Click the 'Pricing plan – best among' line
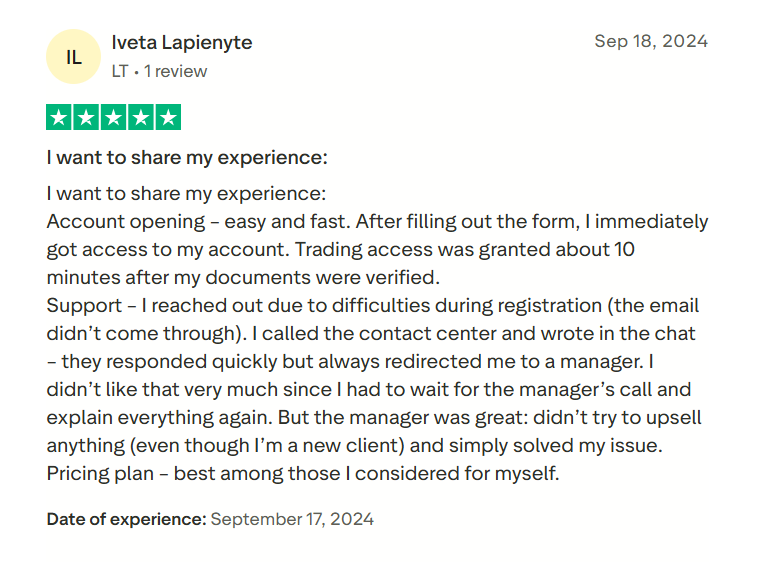765x562 pixels. [x=303, y=473]
